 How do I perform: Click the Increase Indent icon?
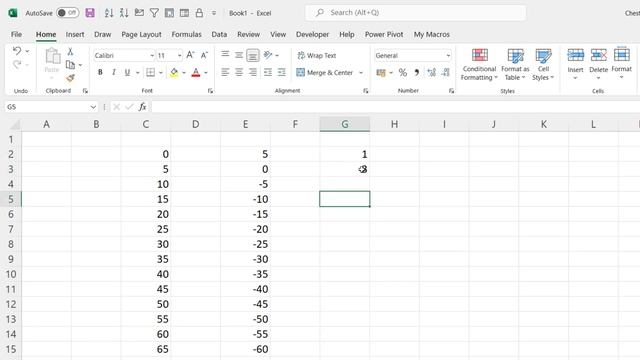point(282,72)
